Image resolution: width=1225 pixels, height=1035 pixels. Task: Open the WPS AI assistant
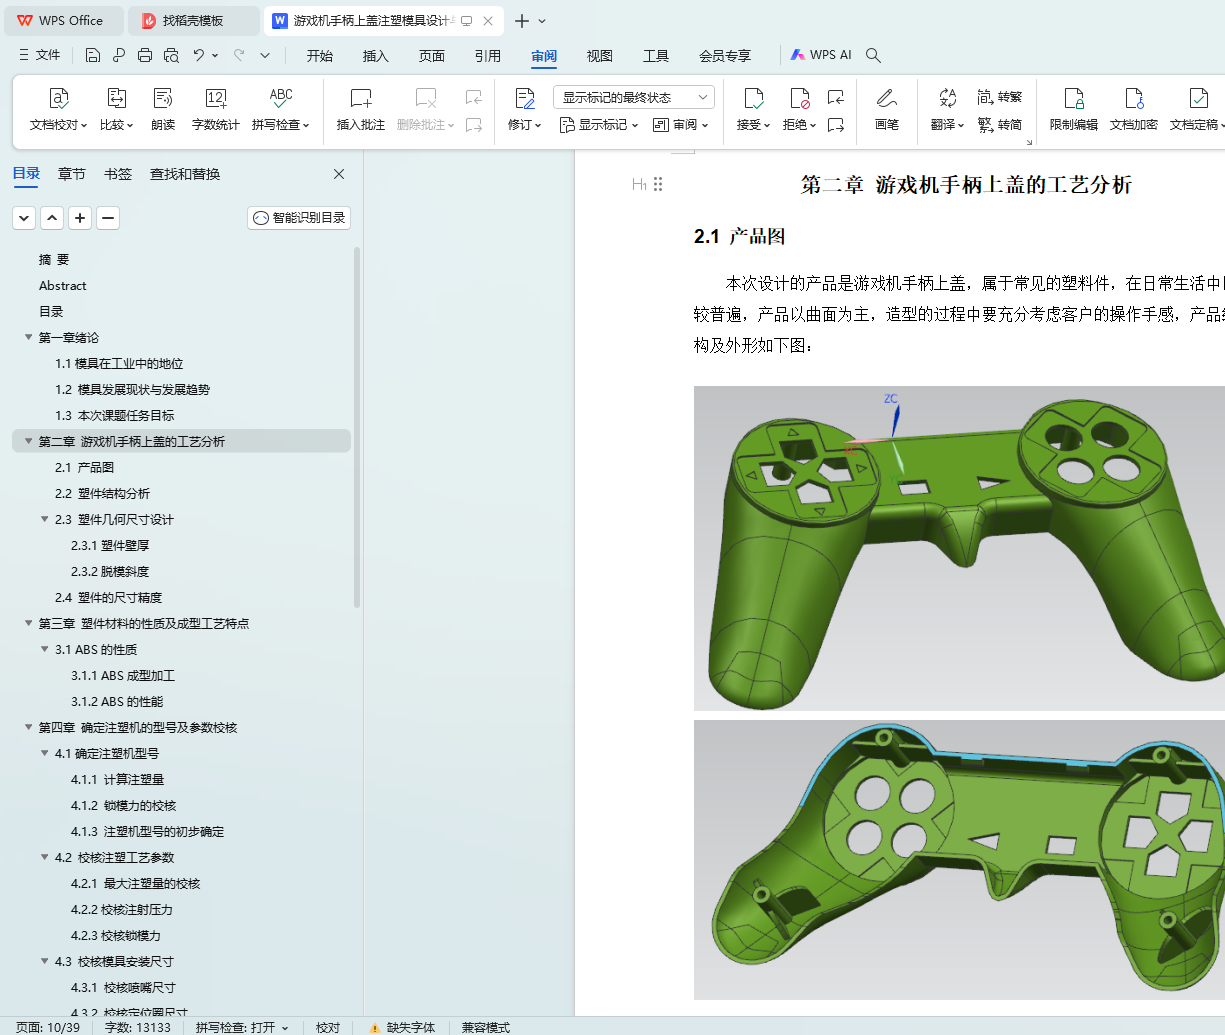[x=821, y=55]
